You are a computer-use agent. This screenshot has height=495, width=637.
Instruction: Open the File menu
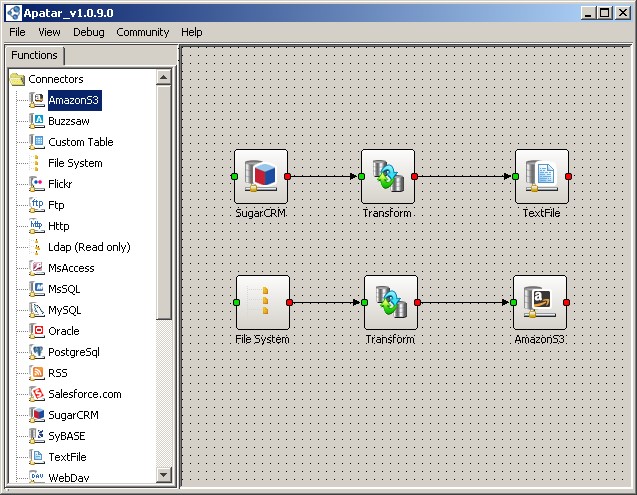(17, 32)
